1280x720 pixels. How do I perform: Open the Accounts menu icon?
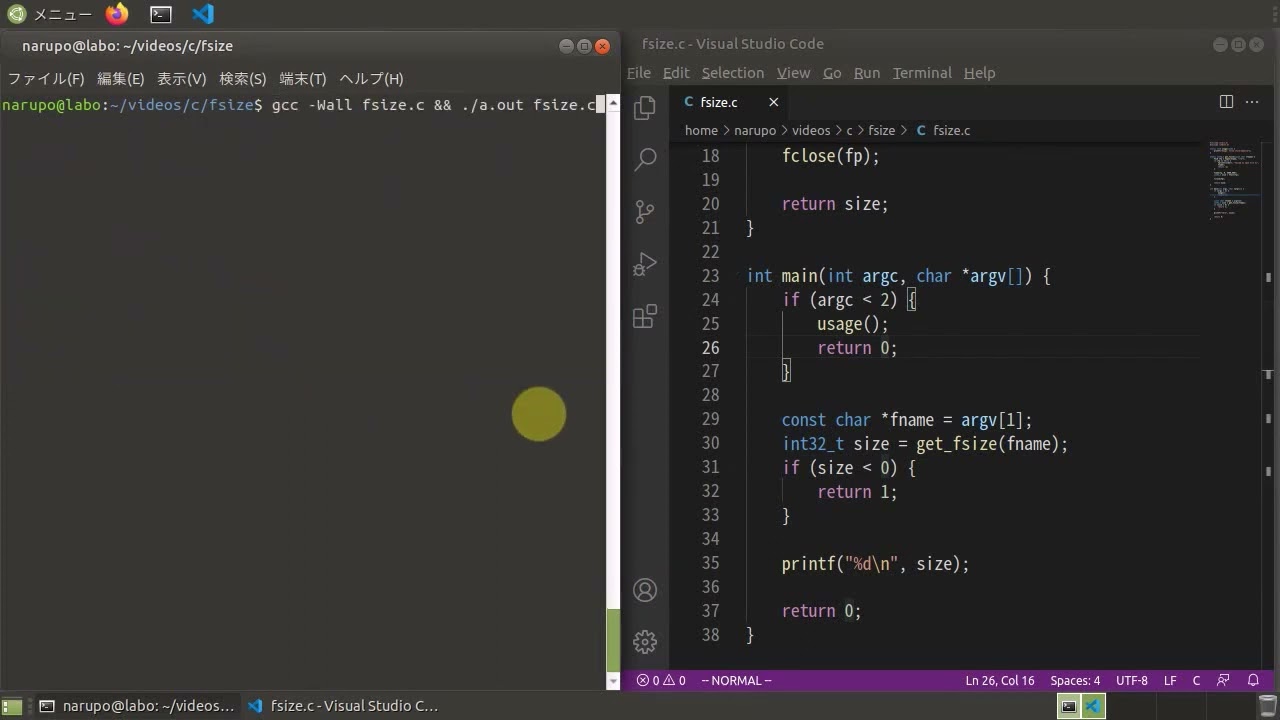click(x=645, y=590)
